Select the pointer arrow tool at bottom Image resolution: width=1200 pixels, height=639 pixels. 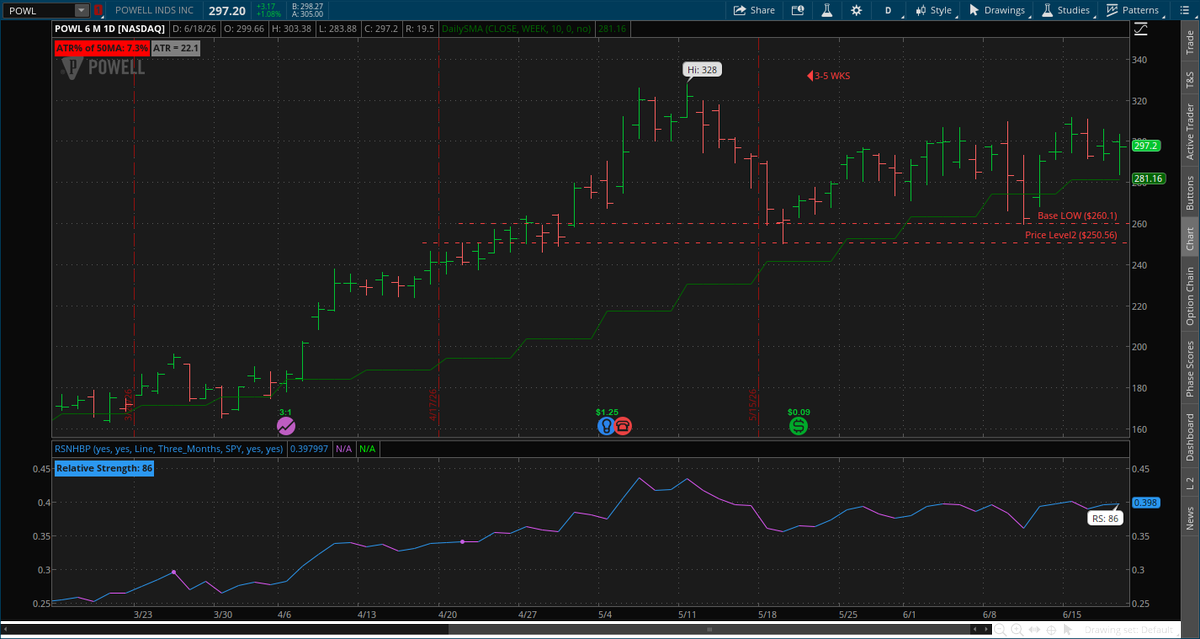1067,630
